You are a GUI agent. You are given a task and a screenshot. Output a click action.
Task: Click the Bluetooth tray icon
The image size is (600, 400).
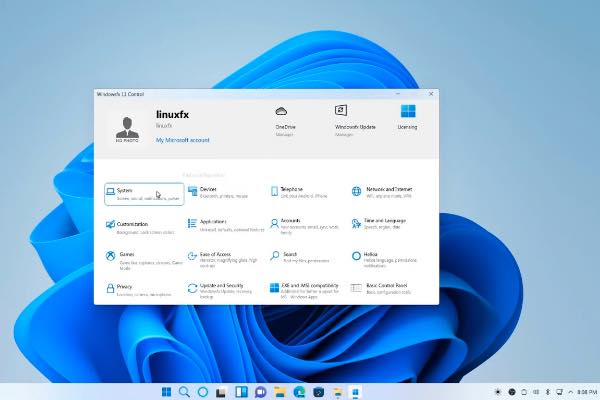pos(548,392)
